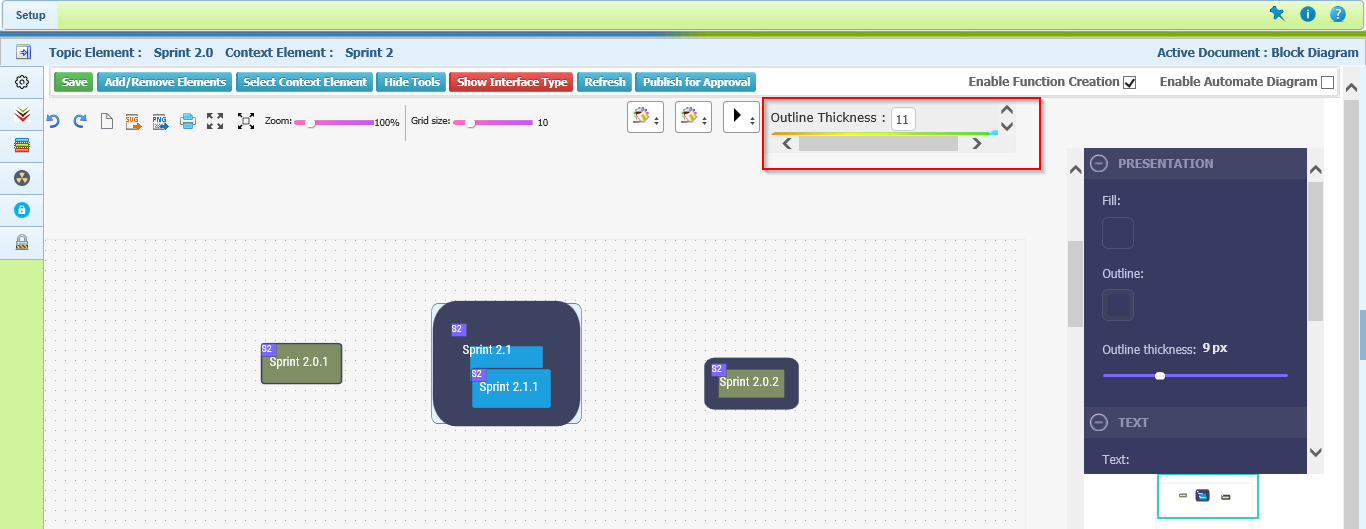
Task: Open the gear settings sidebar icon
Action: 22,82
